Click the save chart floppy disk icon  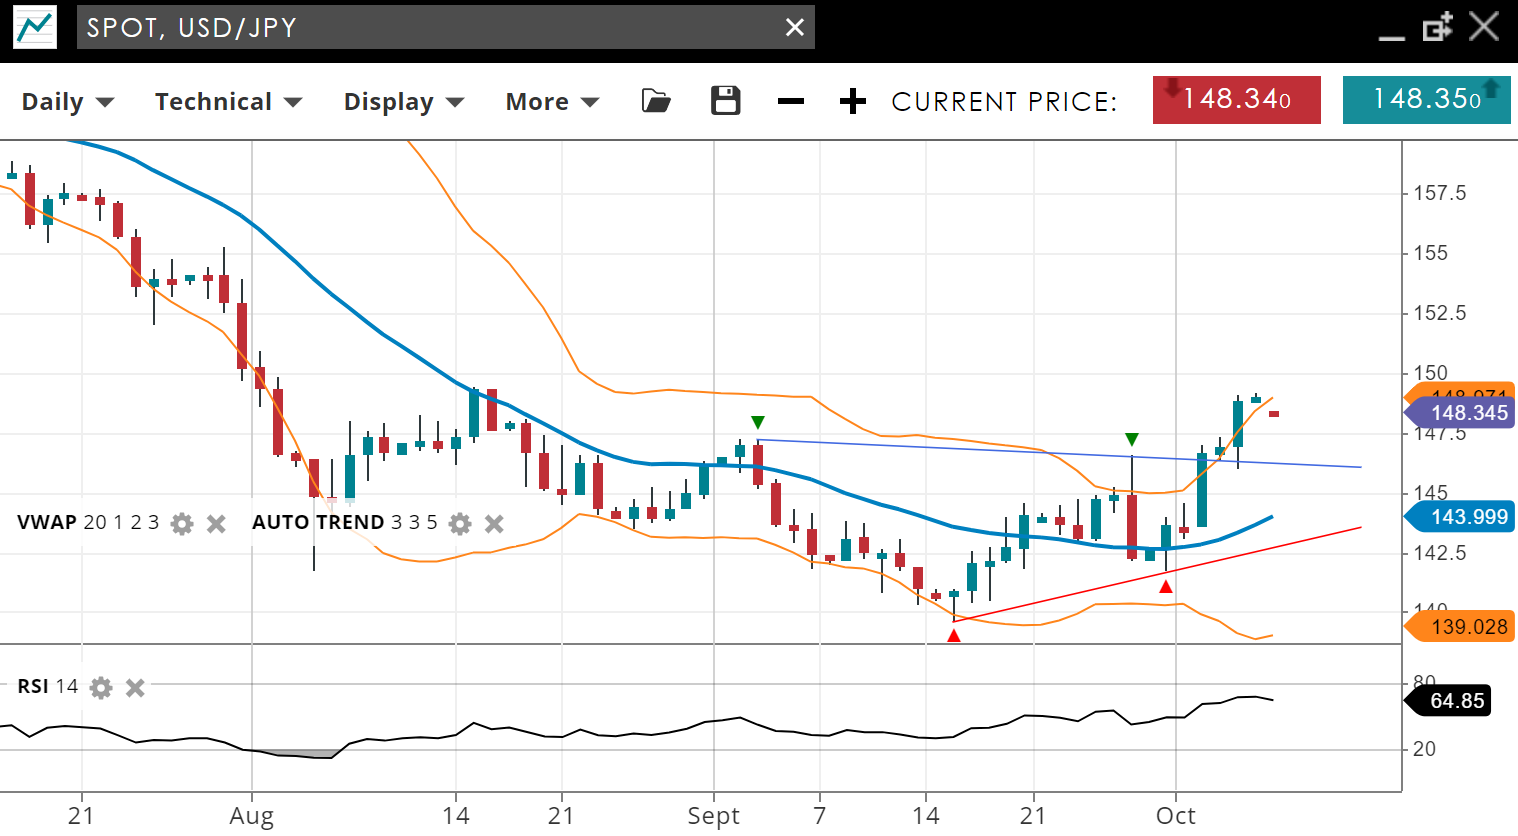(x=725, y=101)
